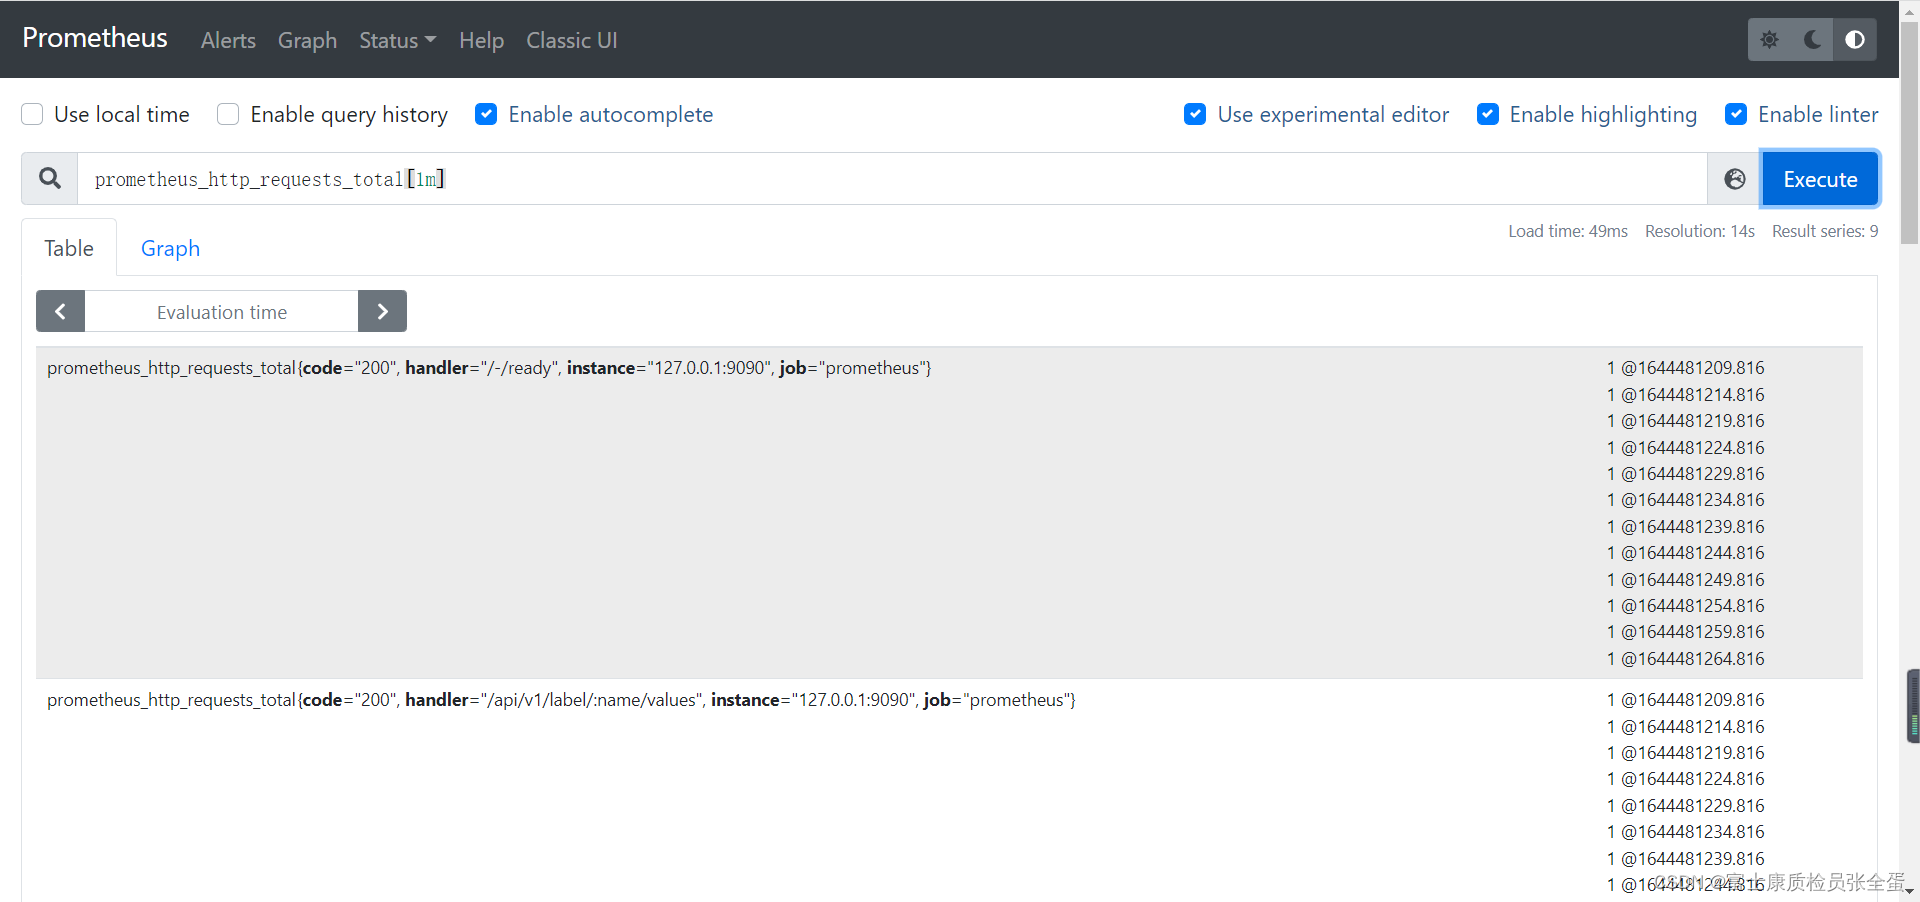Viewport: 1920px width, 902px height.
Task: Switch to dark theme moon icon
Action: coord(1812,40)
